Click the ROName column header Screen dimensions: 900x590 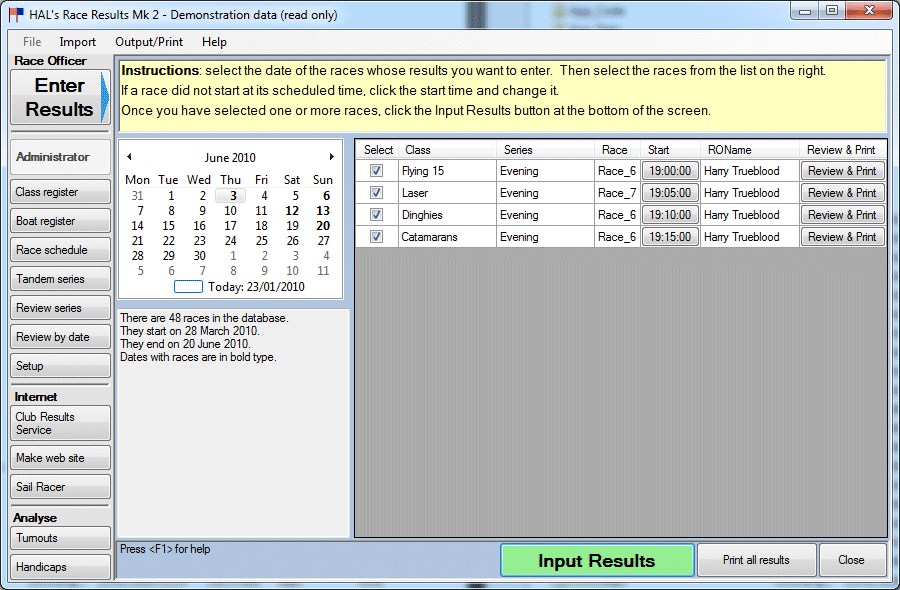750,150
